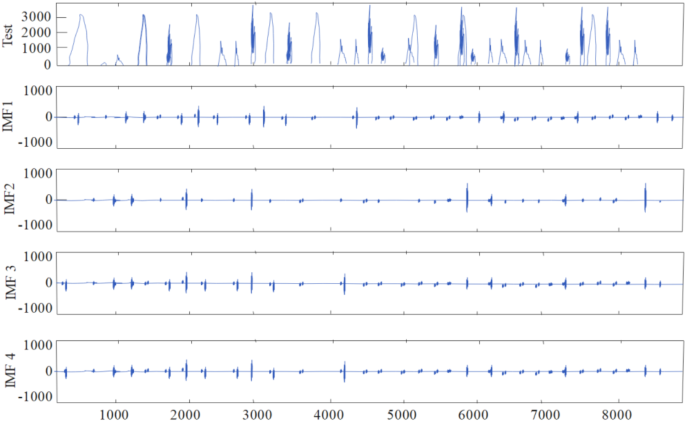The width and height of the screenshot is (685, 421).
Task: Click the 'IMF2' y-axis label
Action: pos(8,199)
